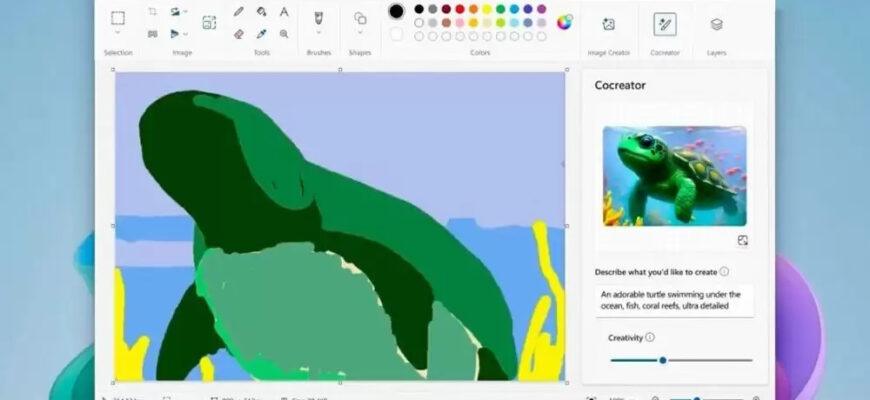This screenshot has height=400, width=870.
Task: Pick black from the color palette
Action: point(419,9)
